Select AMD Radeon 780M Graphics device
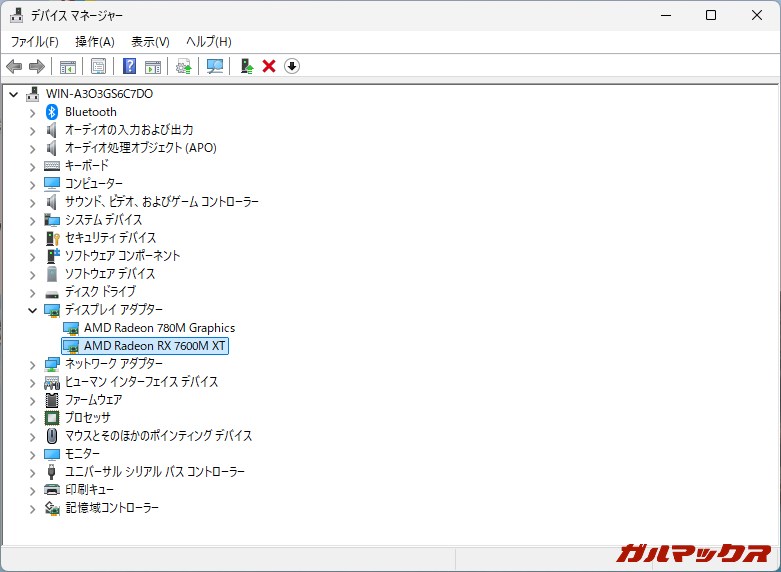This screenshot has width=781, height=572. [x=159, y=328]
